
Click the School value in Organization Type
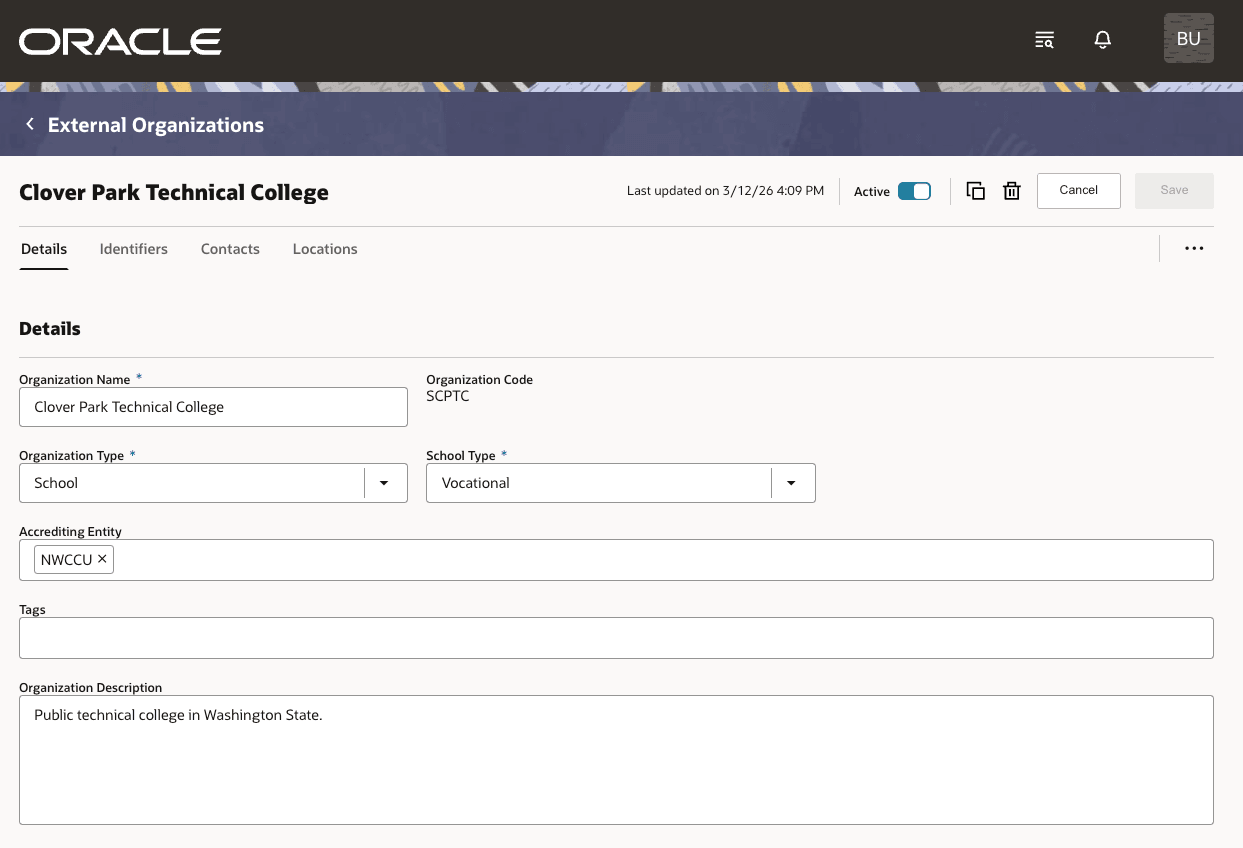pos(56,483)
